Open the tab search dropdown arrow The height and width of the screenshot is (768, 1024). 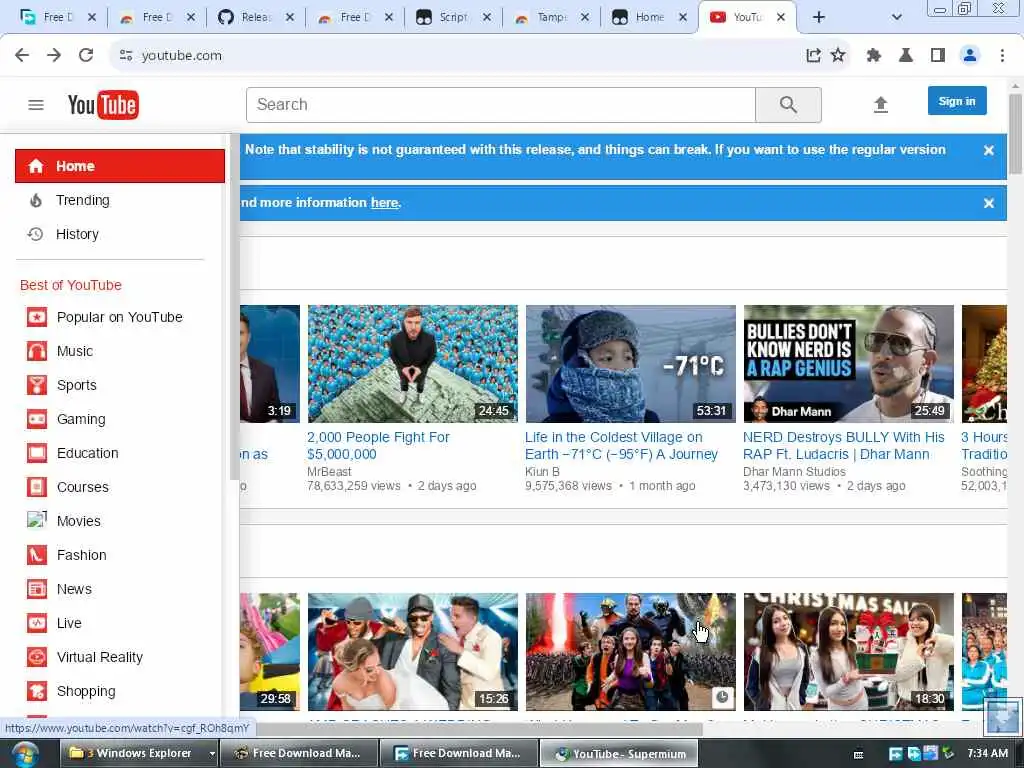[x=897, y=18]
